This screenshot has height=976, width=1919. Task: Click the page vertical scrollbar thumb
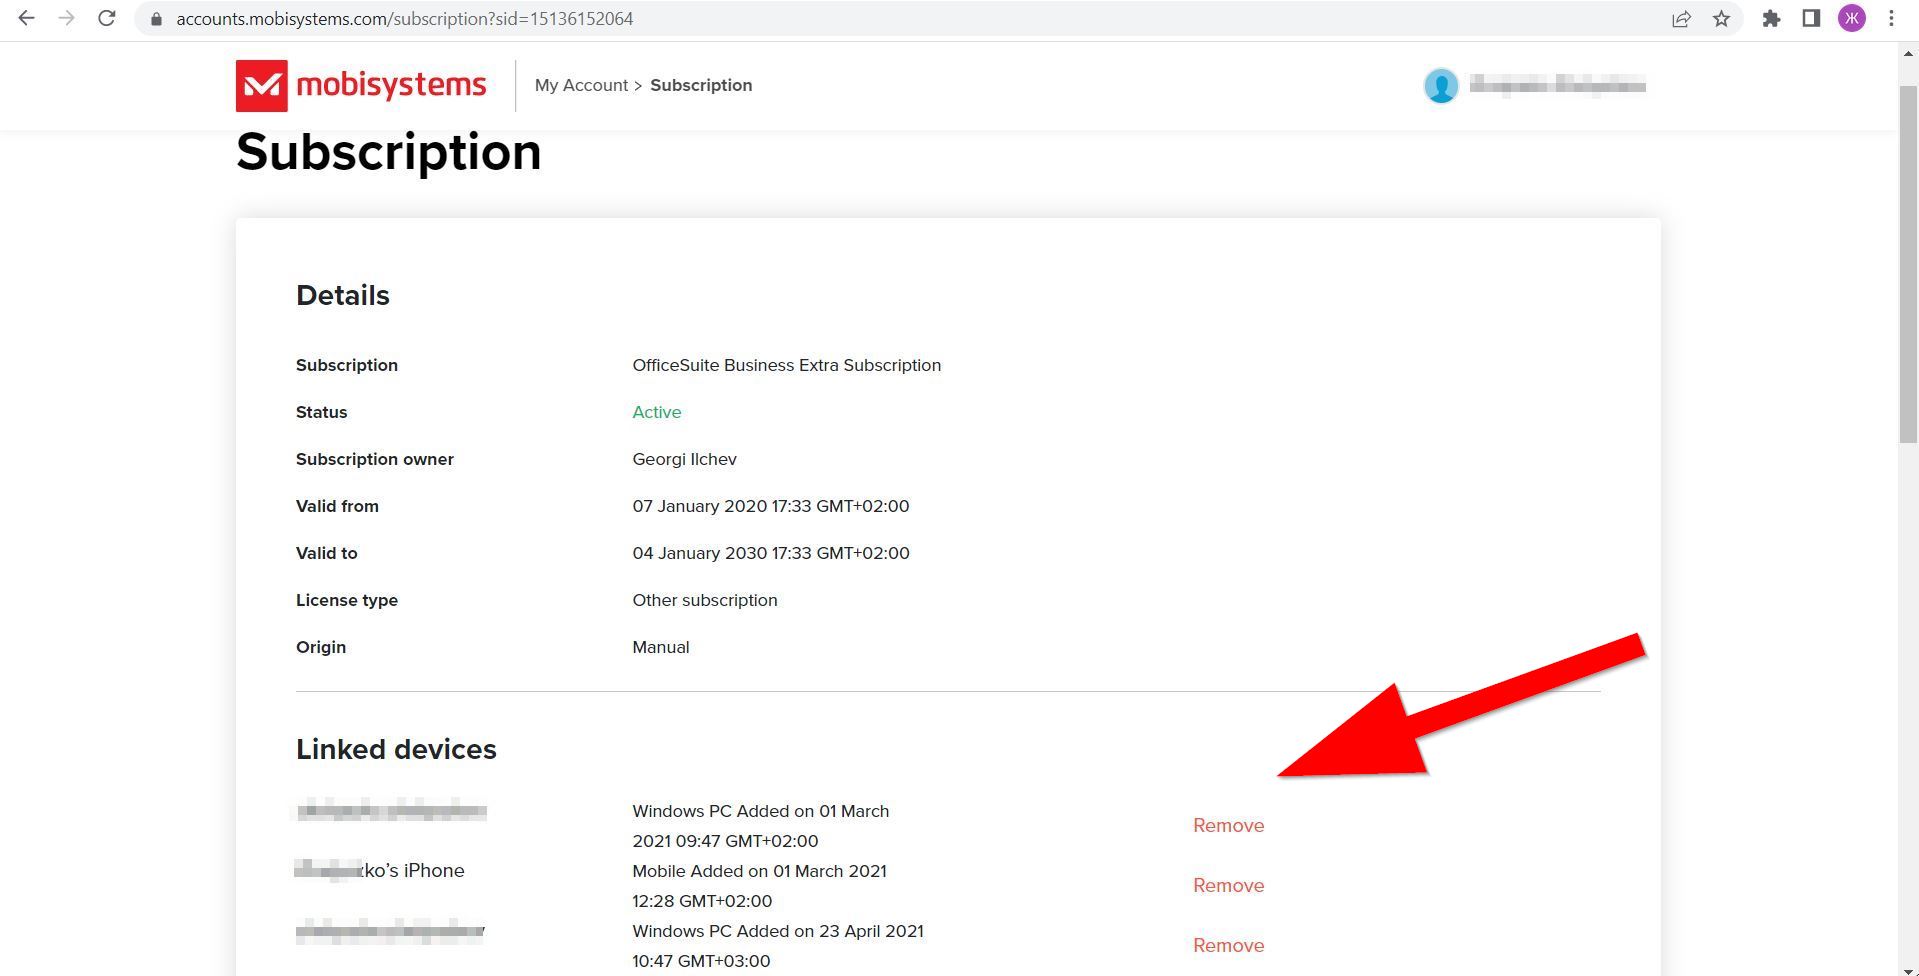pyautogui.click(x=1908, y=265)
